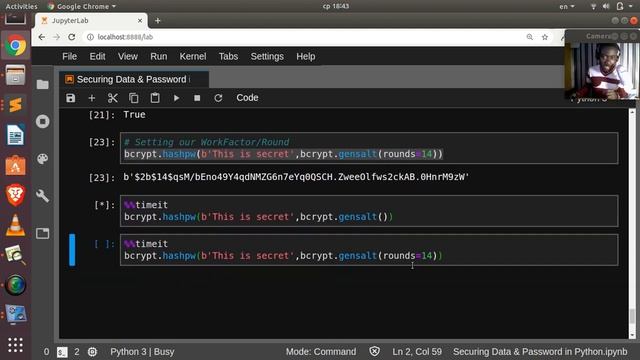Open Ubuntu Software from the dock

tap(16, 165)
